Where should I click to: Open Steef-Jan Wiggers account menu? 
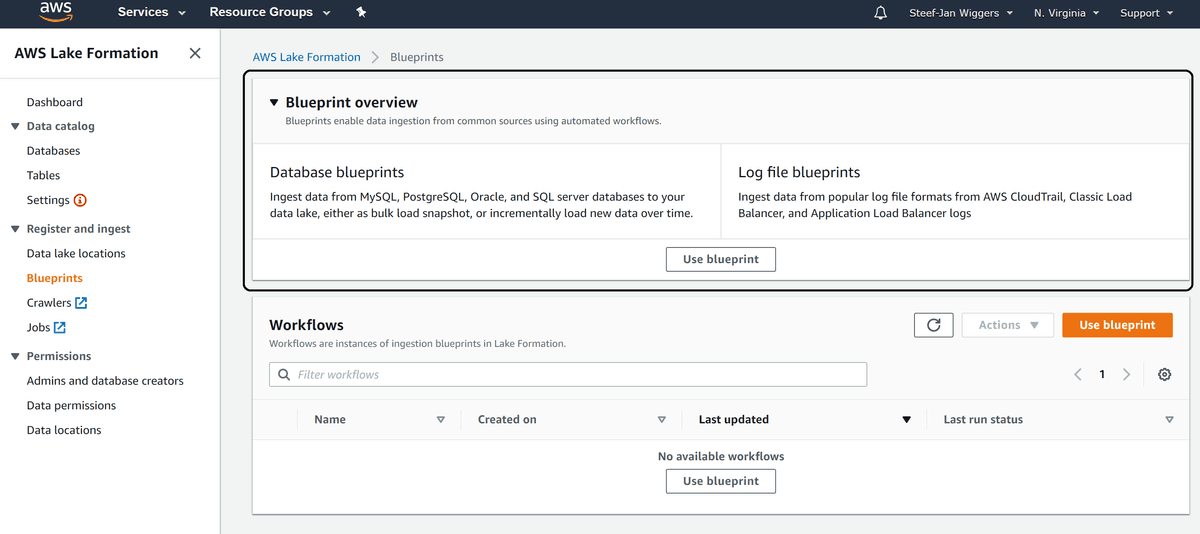[x=961, y=13]
